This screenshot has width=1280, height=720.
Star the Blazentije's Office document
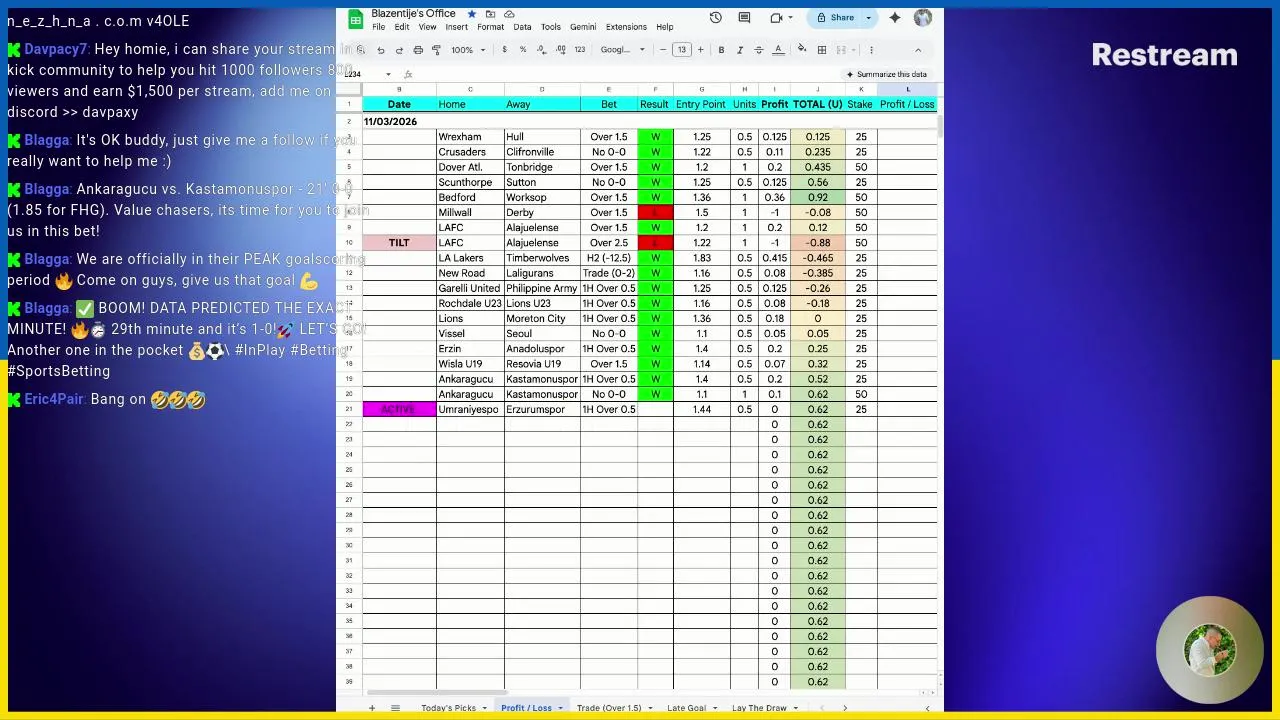pyautogui.click(x=471, y=14)
